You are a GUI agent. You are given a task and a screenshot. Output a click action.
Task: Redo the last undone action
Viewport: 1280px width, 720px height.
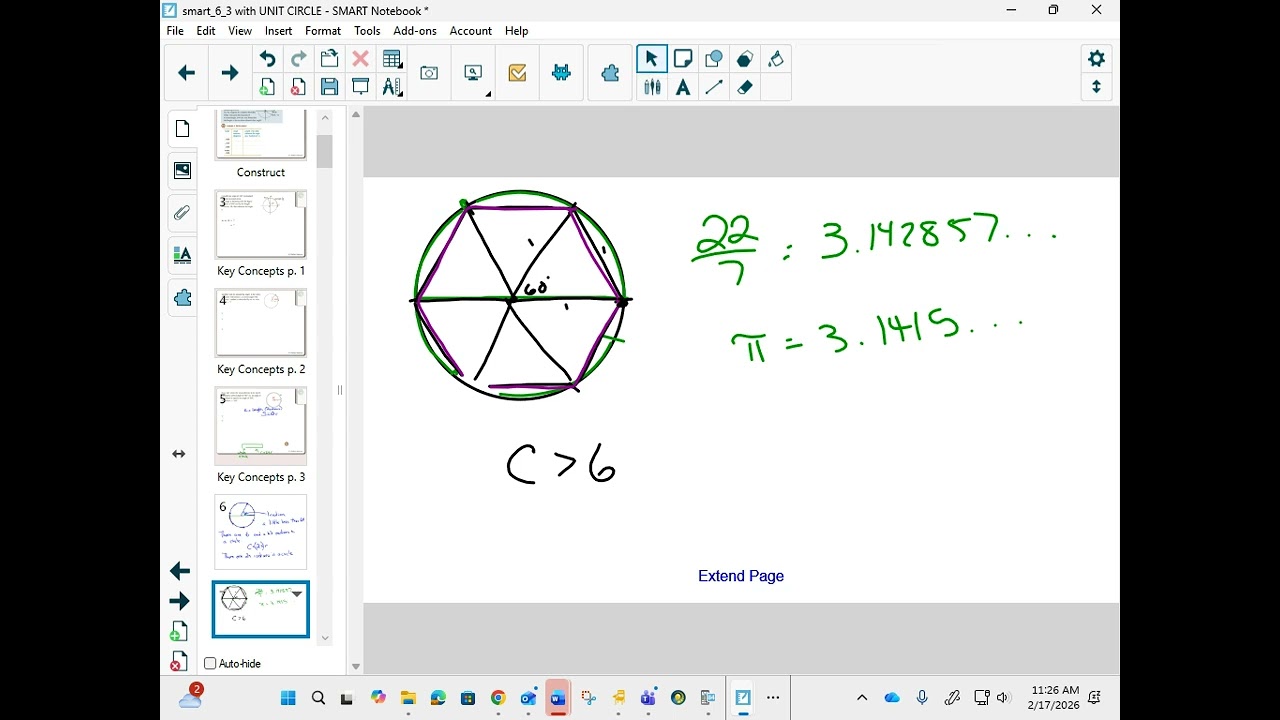point(298,59)
